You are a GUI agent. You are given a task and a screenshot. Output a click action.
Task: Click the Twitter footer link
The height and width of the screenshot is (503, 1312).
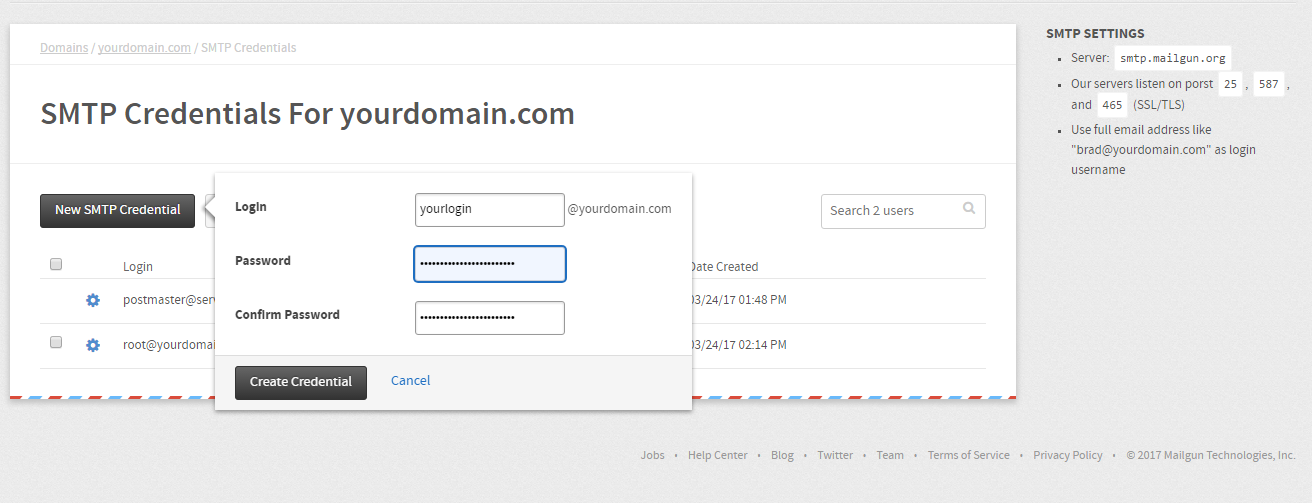point(835,455)
